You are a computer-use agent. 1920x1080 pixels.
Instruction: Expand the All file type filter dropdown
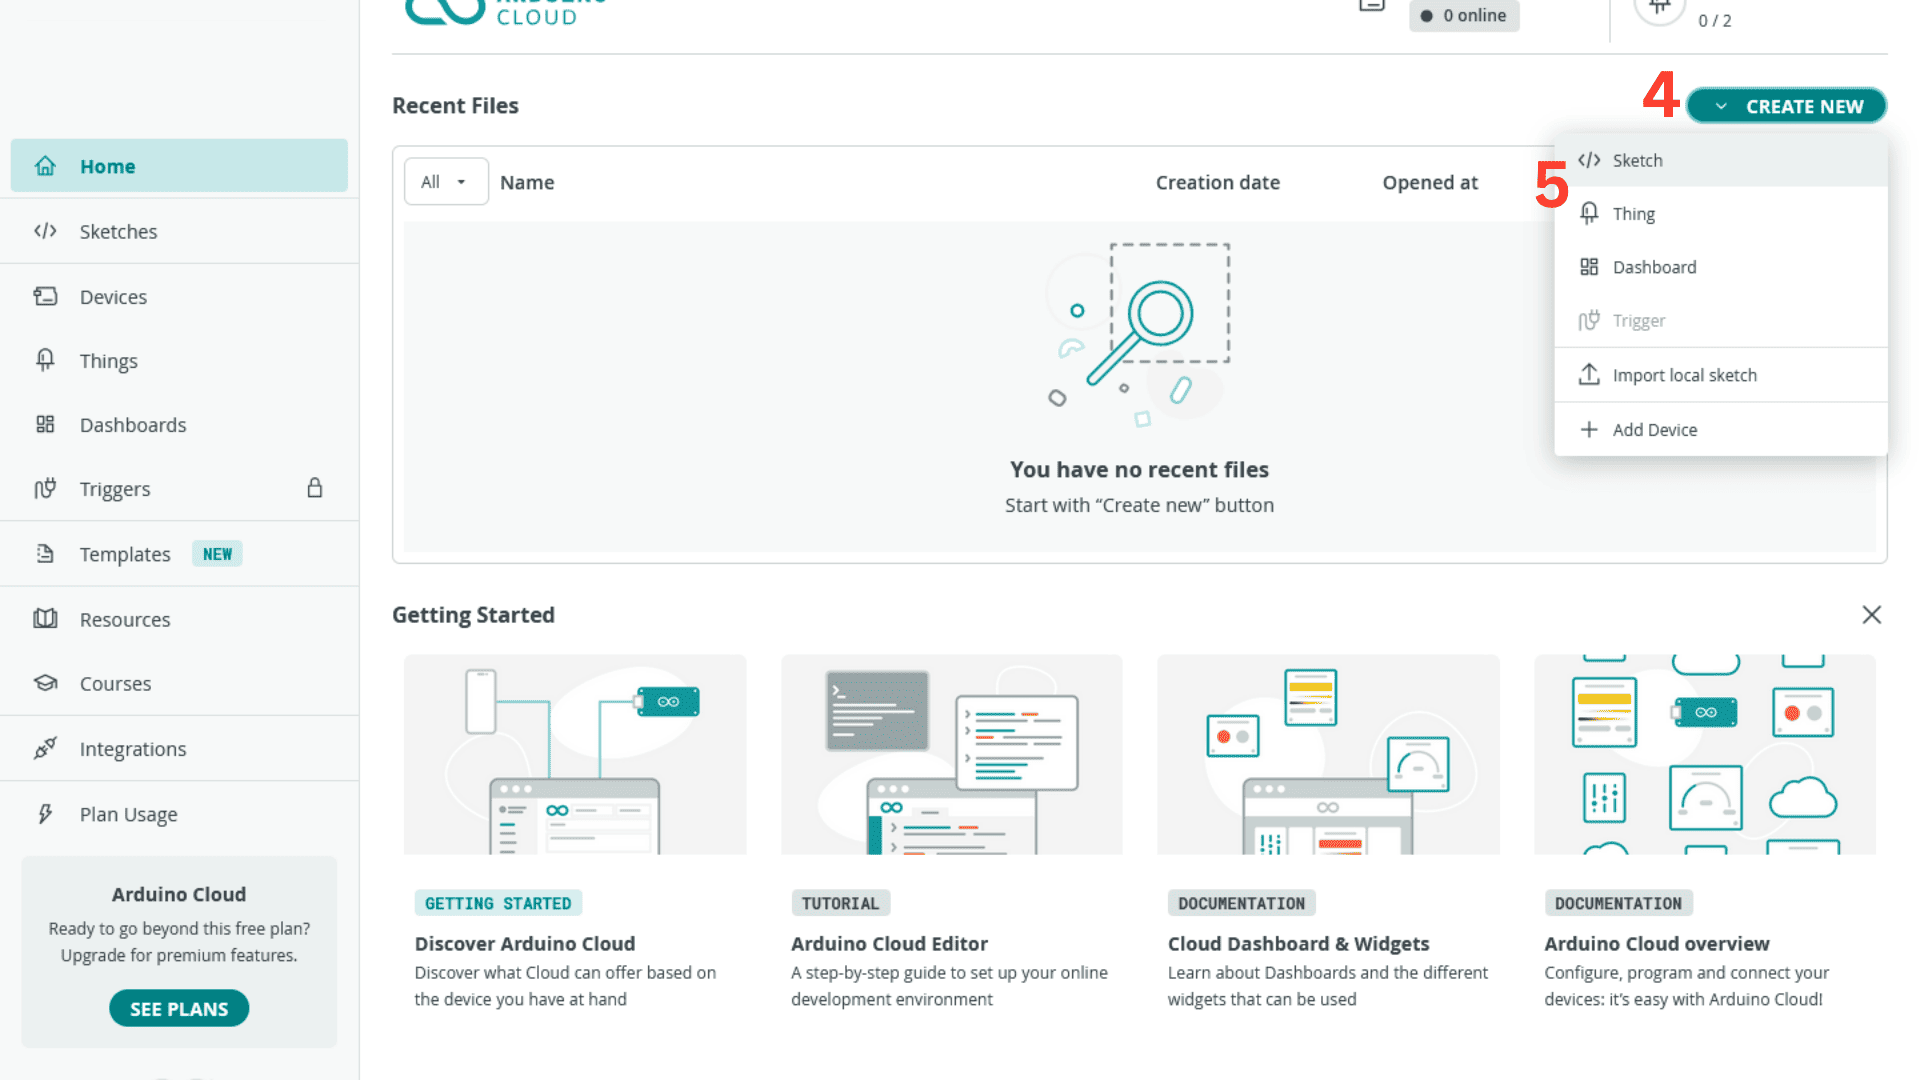click(446, 182)
